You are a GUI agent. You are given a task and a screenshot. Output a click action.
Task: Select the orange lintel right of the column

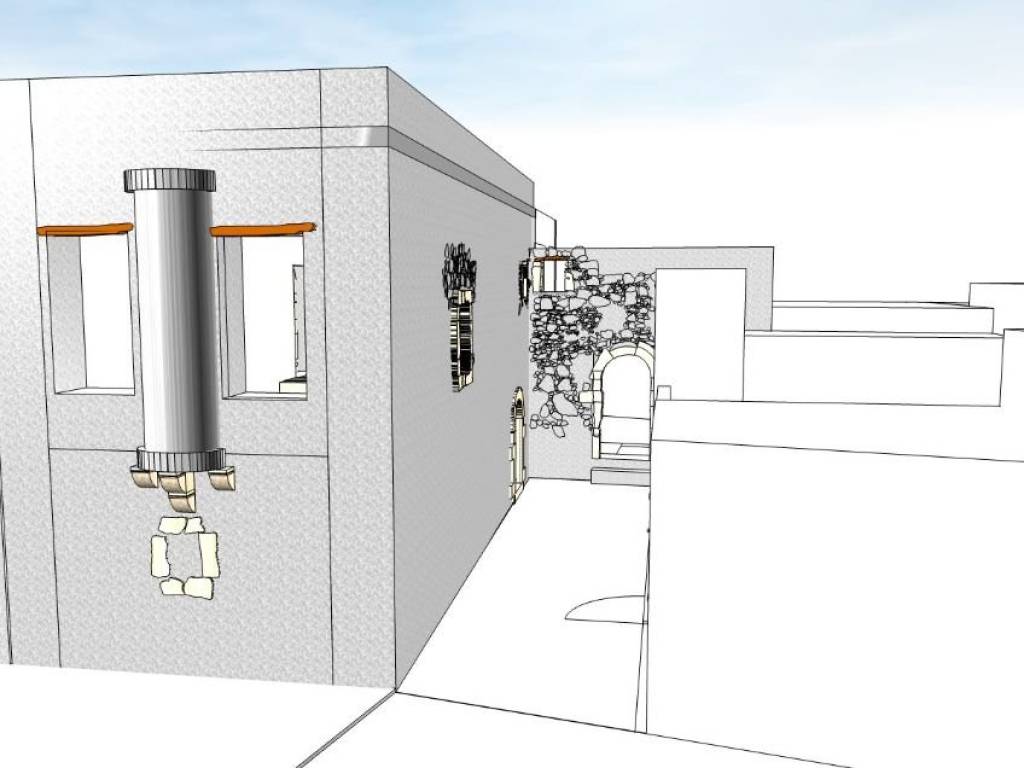262,229
